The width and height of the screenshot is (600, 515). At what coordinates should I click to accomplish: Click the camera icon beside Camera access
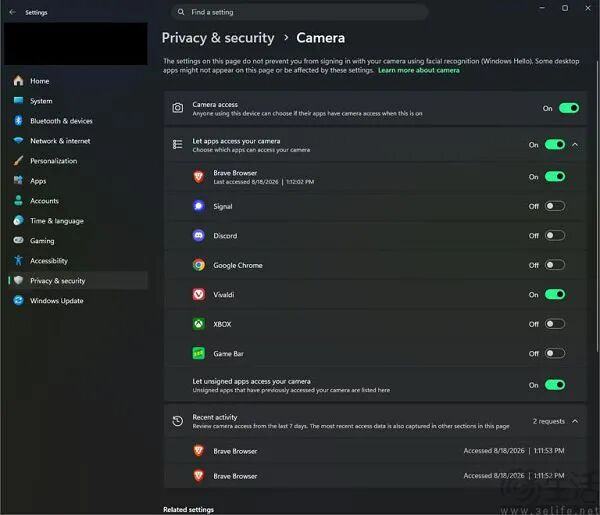[178, 108]
